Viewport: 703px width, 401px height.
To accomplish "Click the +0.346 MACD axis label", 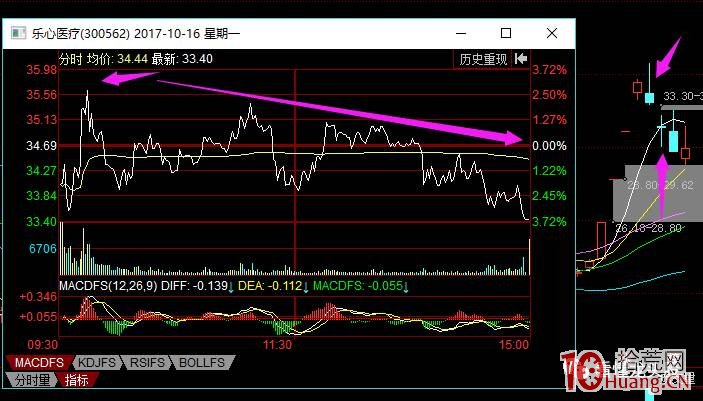I will 38,297.
